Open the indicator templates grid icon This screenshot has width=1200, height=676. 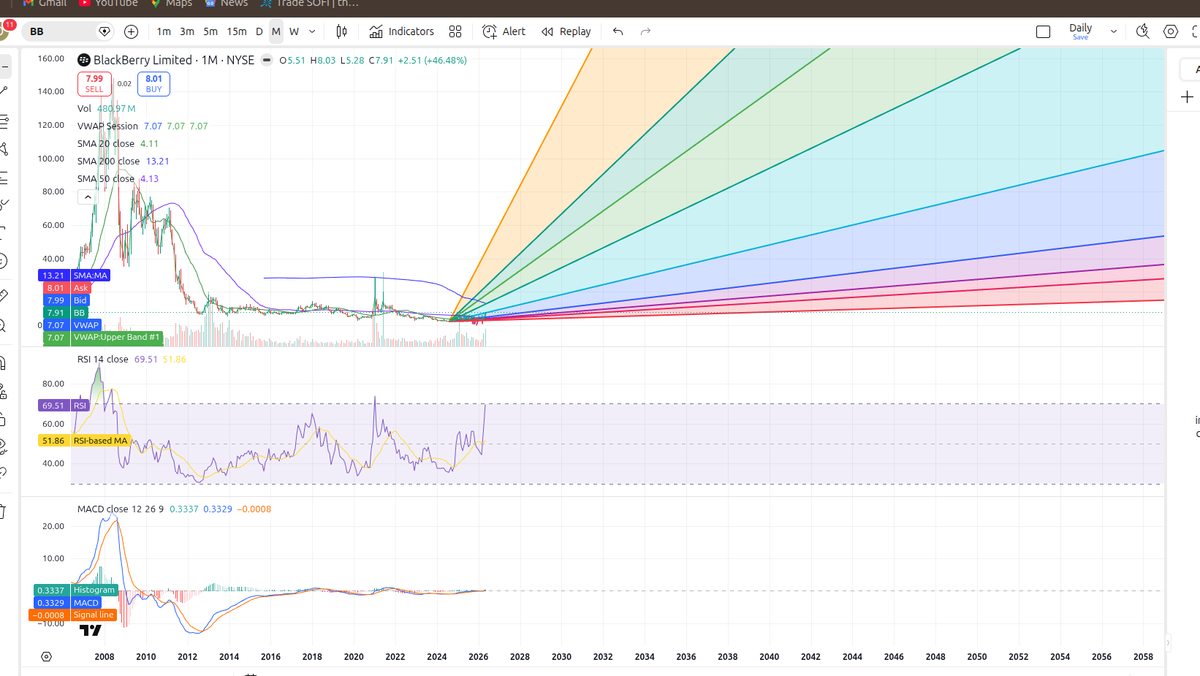455,32
